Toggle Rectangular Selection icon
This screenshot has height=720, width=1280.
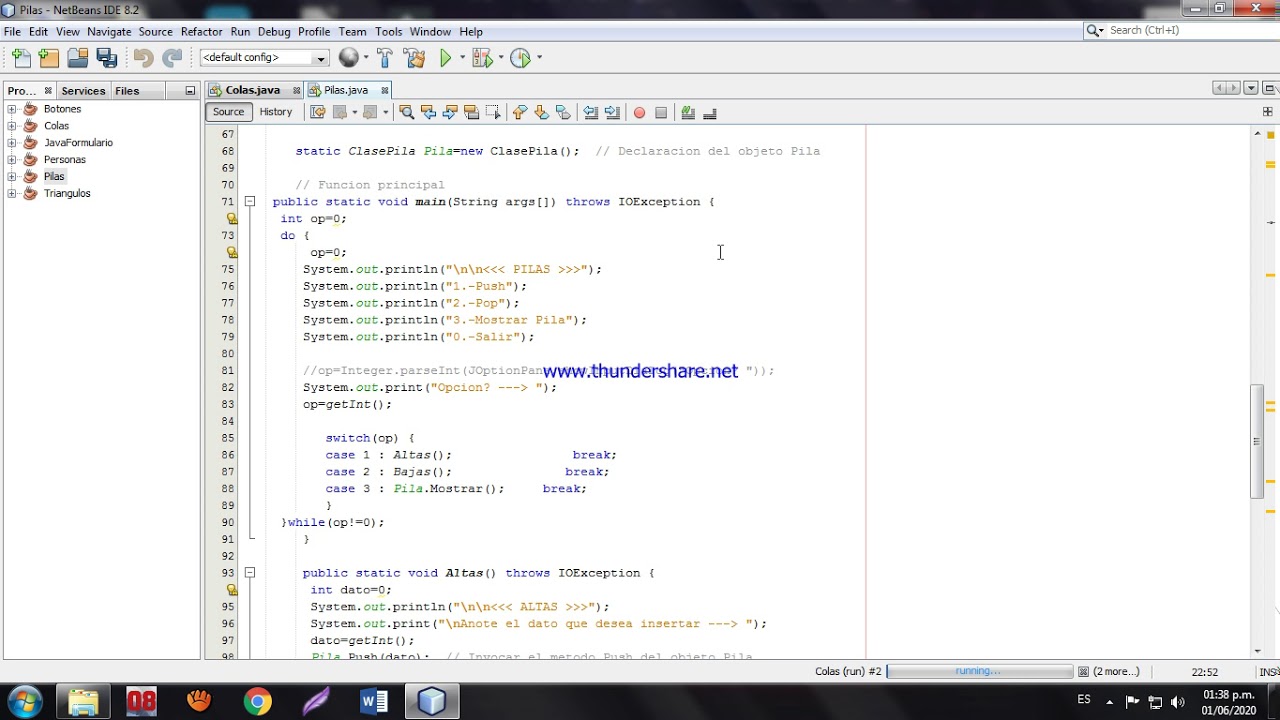[493, 112]
